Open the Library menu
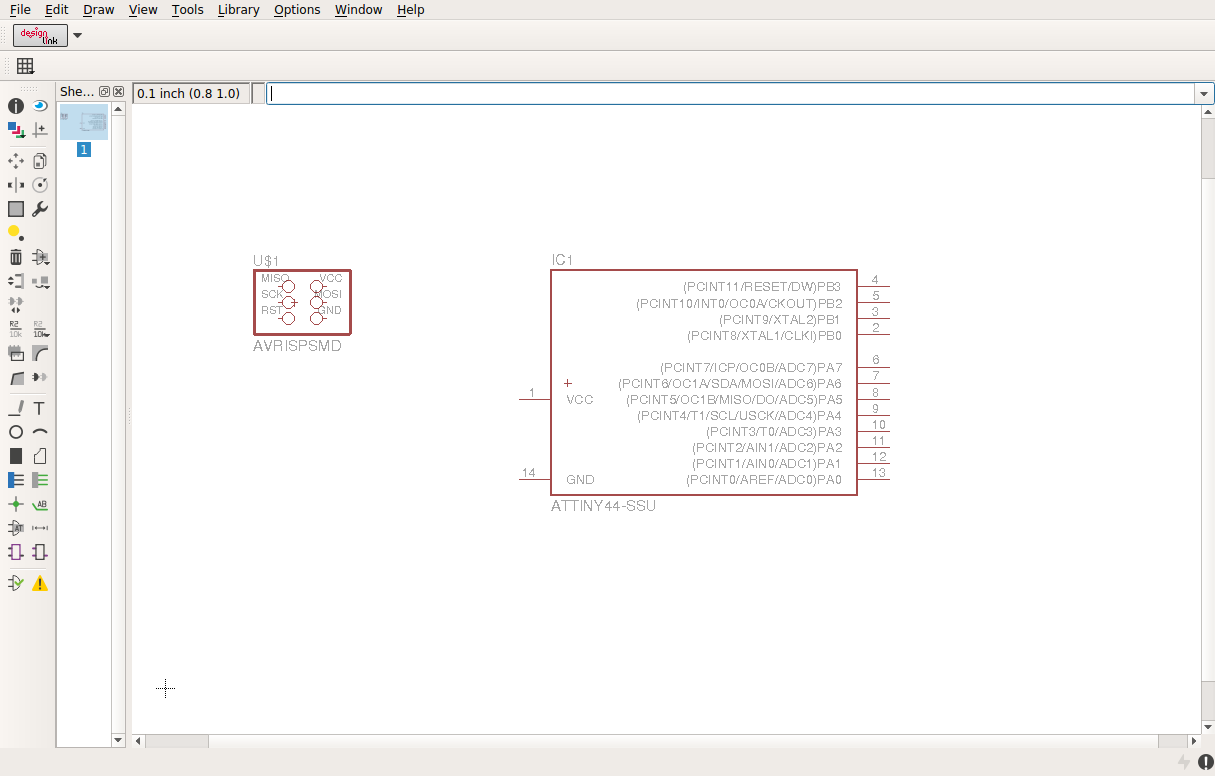The height and width of the screenshot is (776, 1215). (x=238, y=9)
